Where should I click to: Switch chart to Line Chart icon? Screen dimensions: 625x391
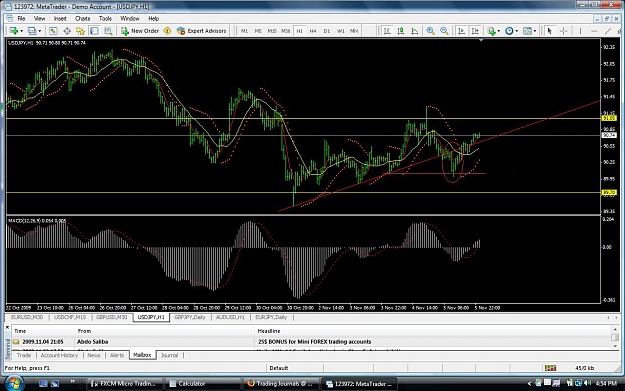[x=415, y=31]
